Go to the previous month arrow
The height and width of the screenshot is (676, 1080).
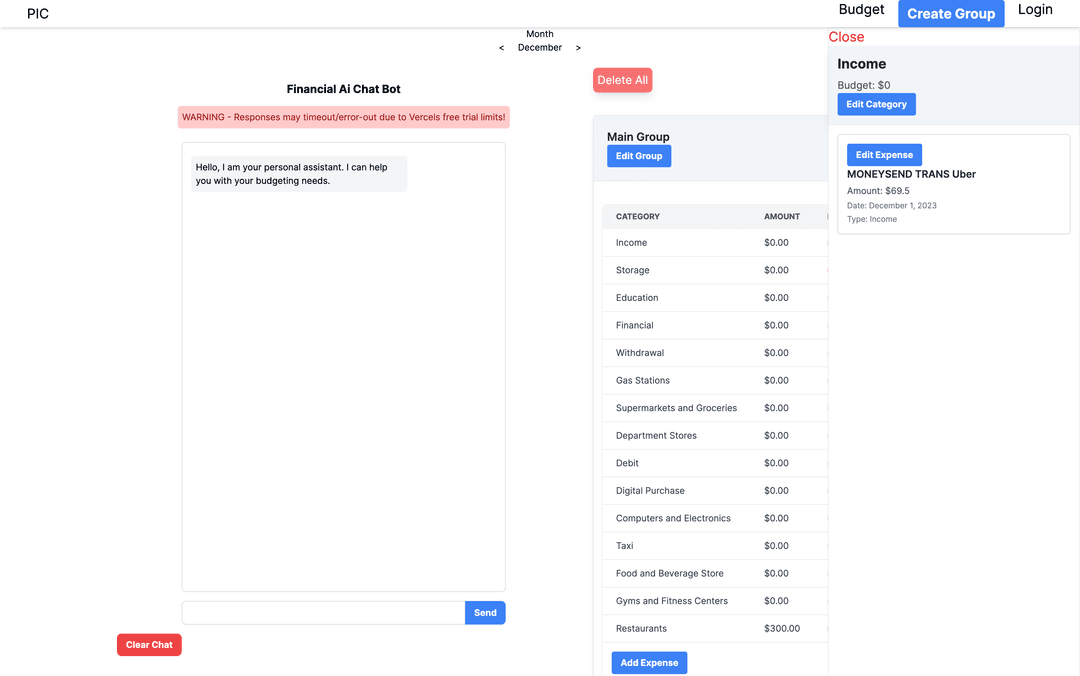pyautogui.click(x=501, y=48)
